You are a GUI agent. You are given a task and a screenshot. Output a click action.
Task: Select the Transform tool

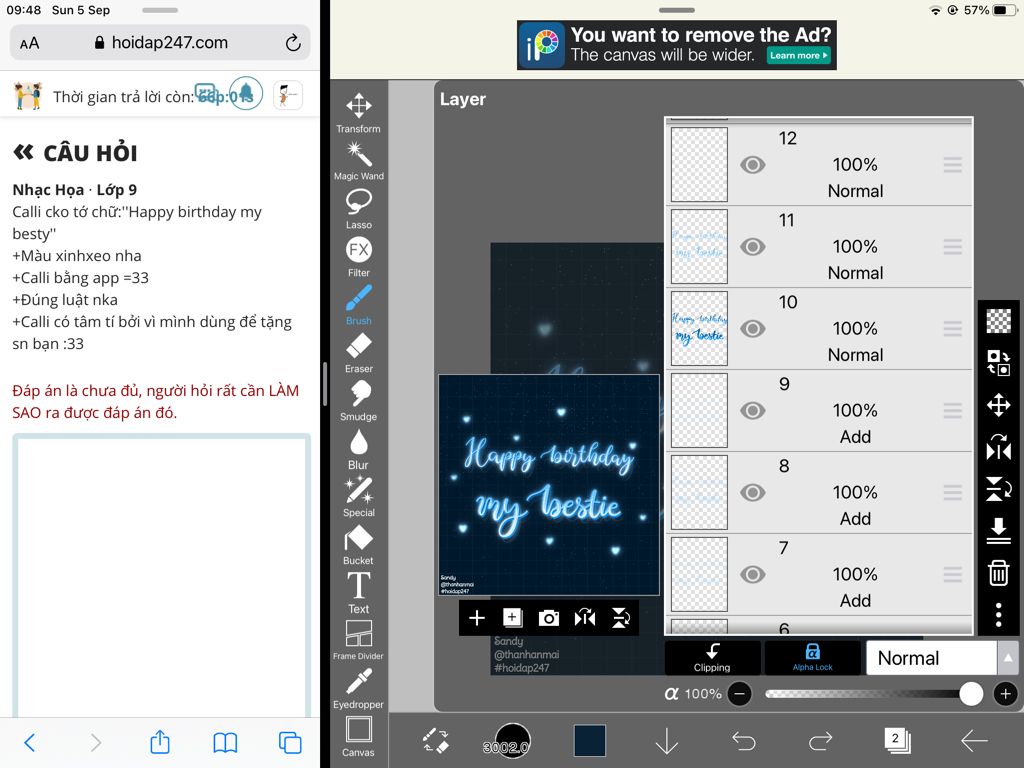coord(359,112)
